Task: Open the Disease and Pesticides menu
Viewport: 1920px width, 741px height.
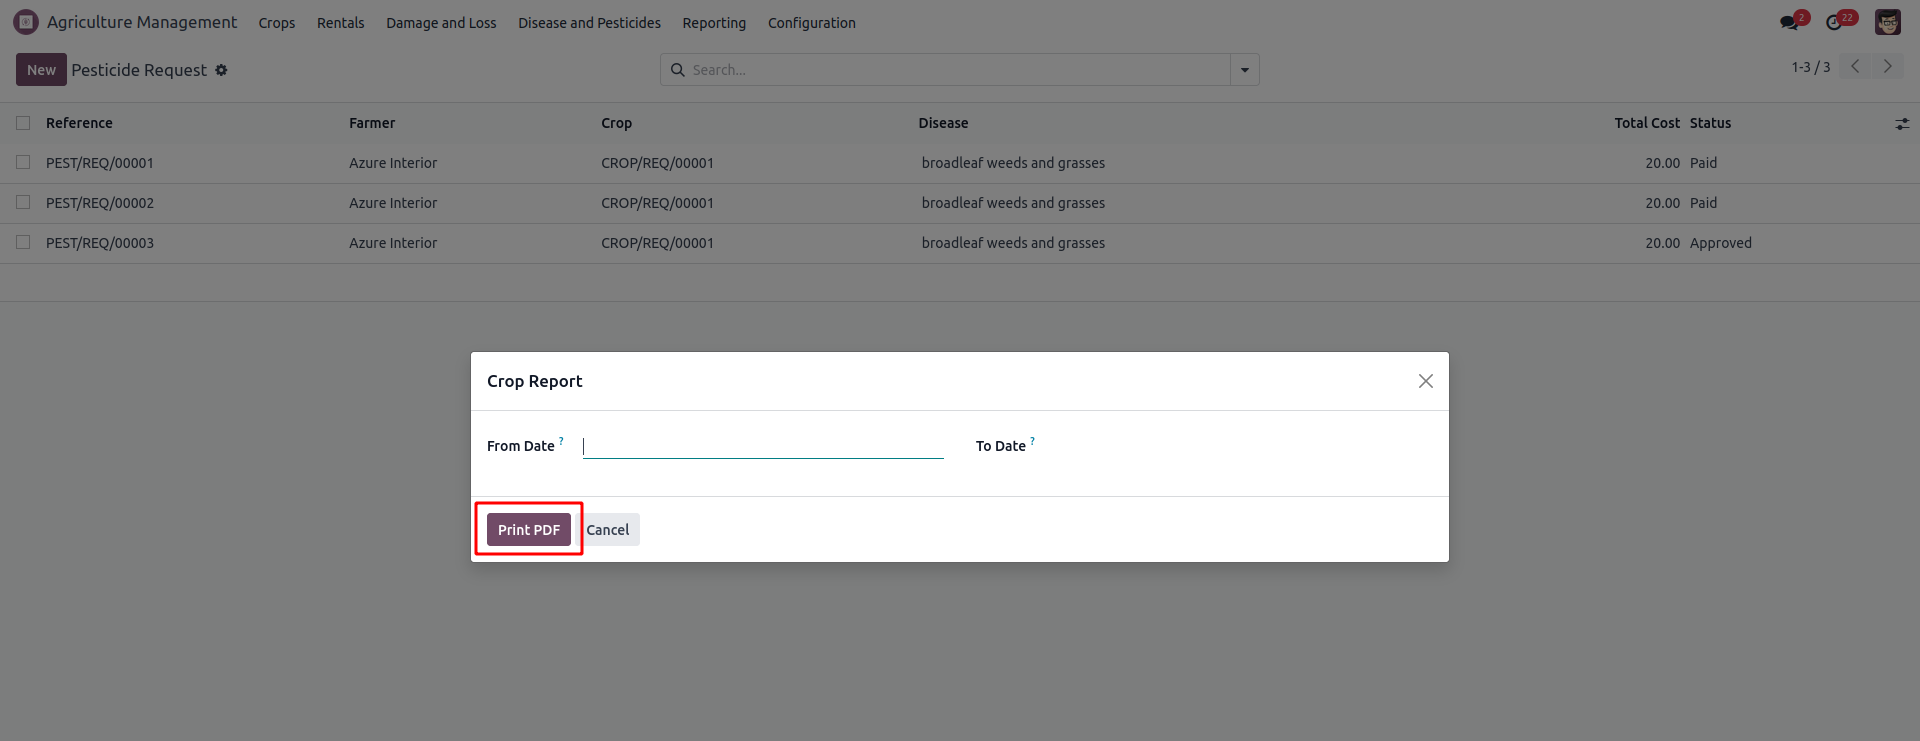Action: (x=589, y=23)
